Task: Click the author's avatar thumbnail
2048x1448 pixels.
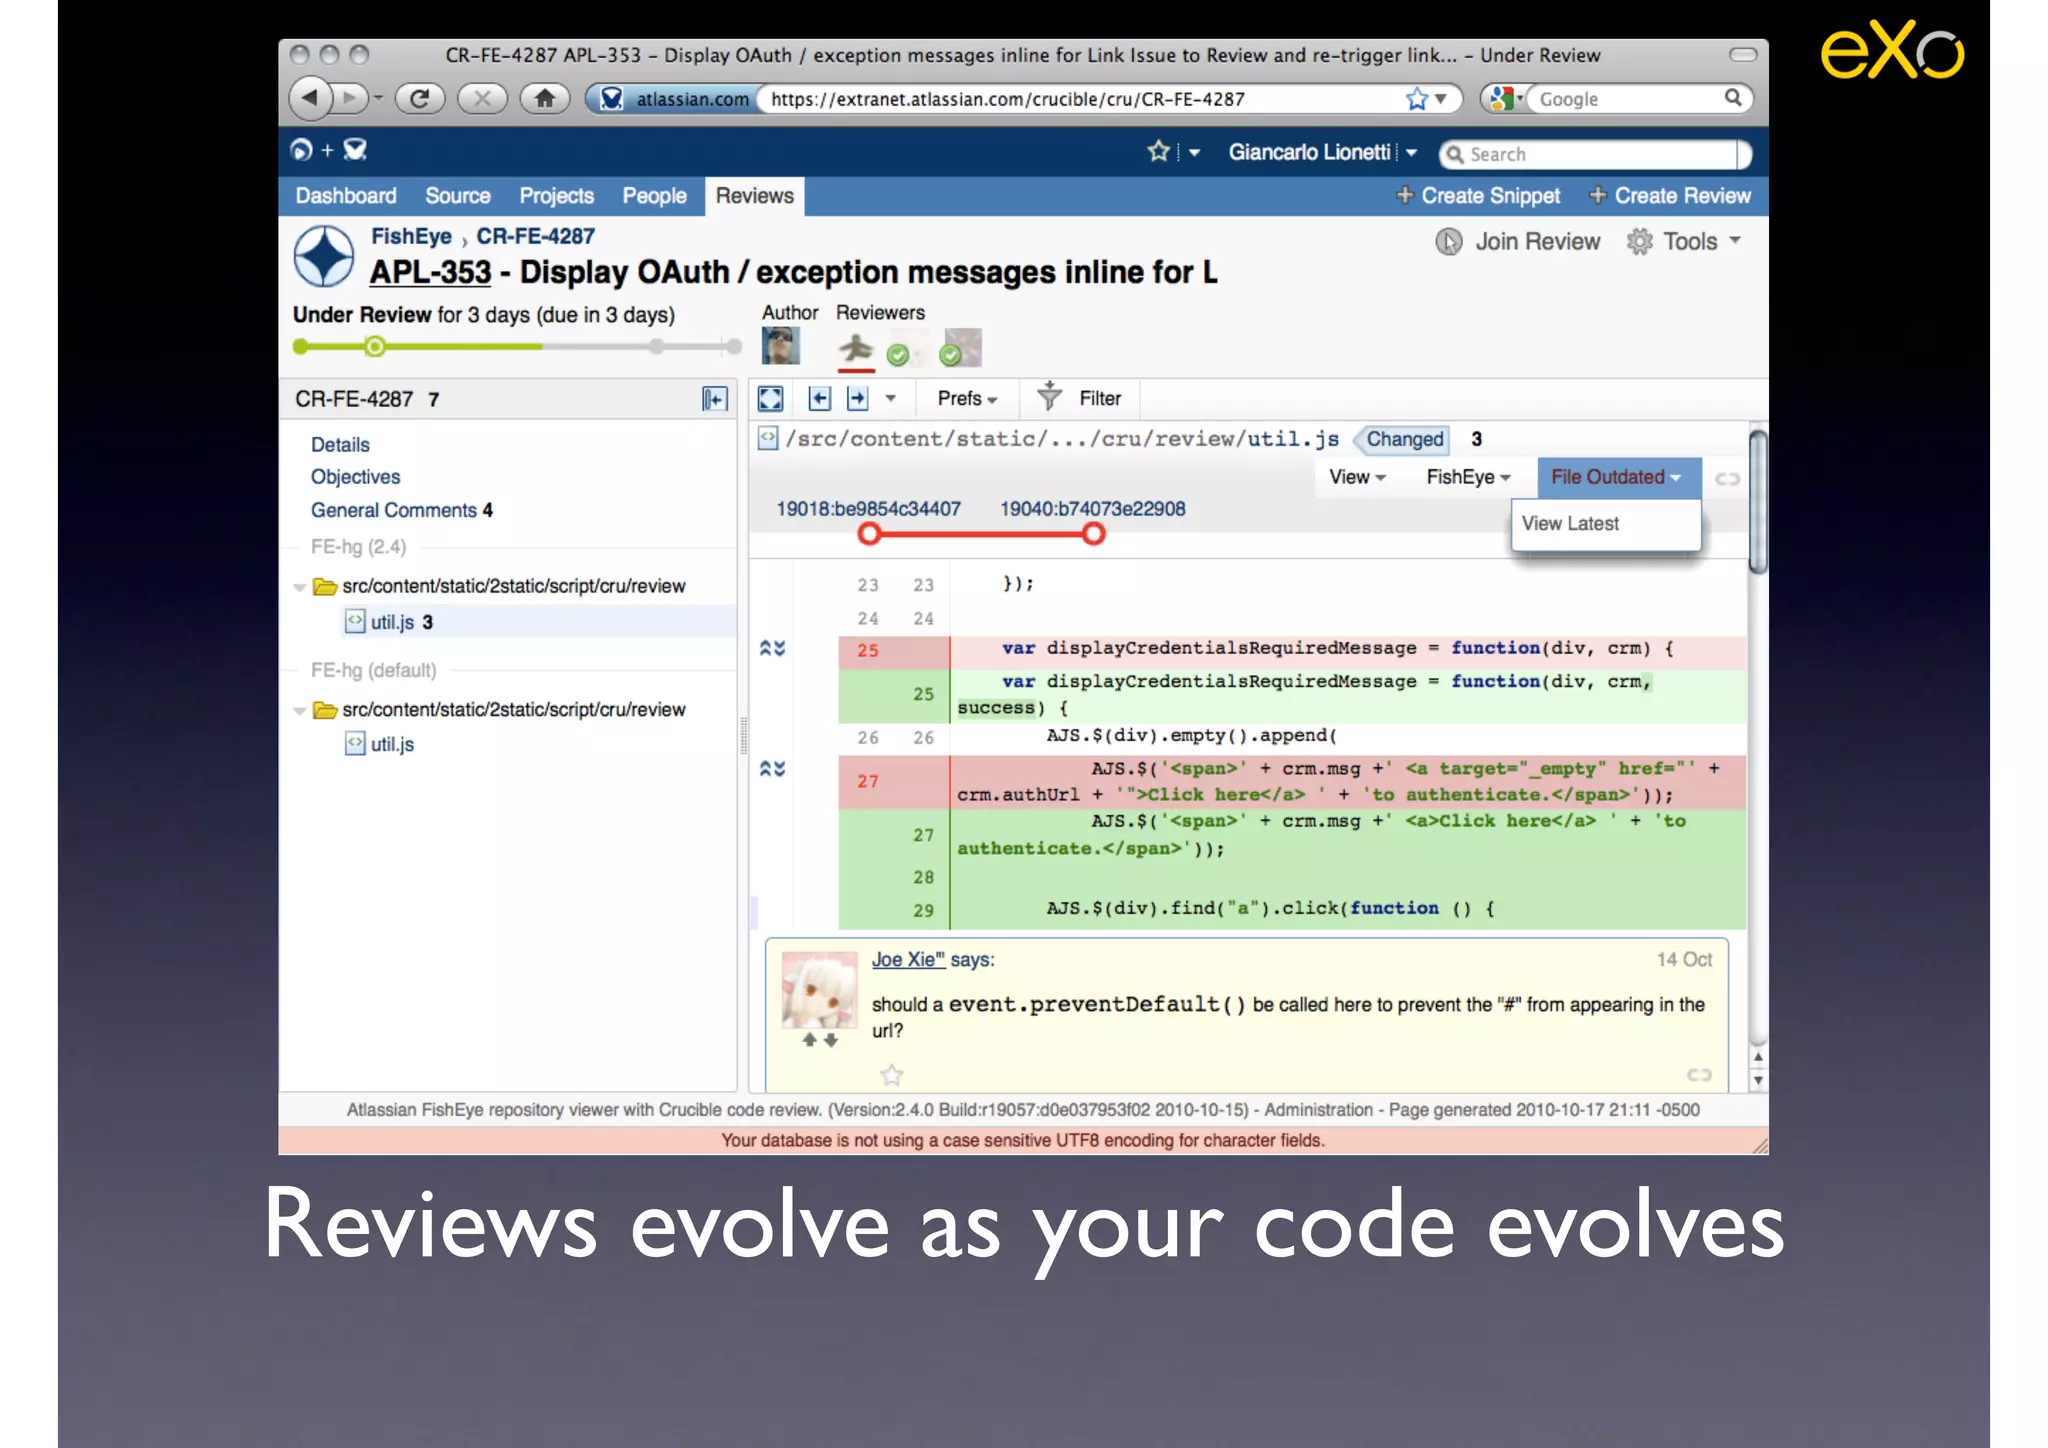Action: [x=780, y=347]
